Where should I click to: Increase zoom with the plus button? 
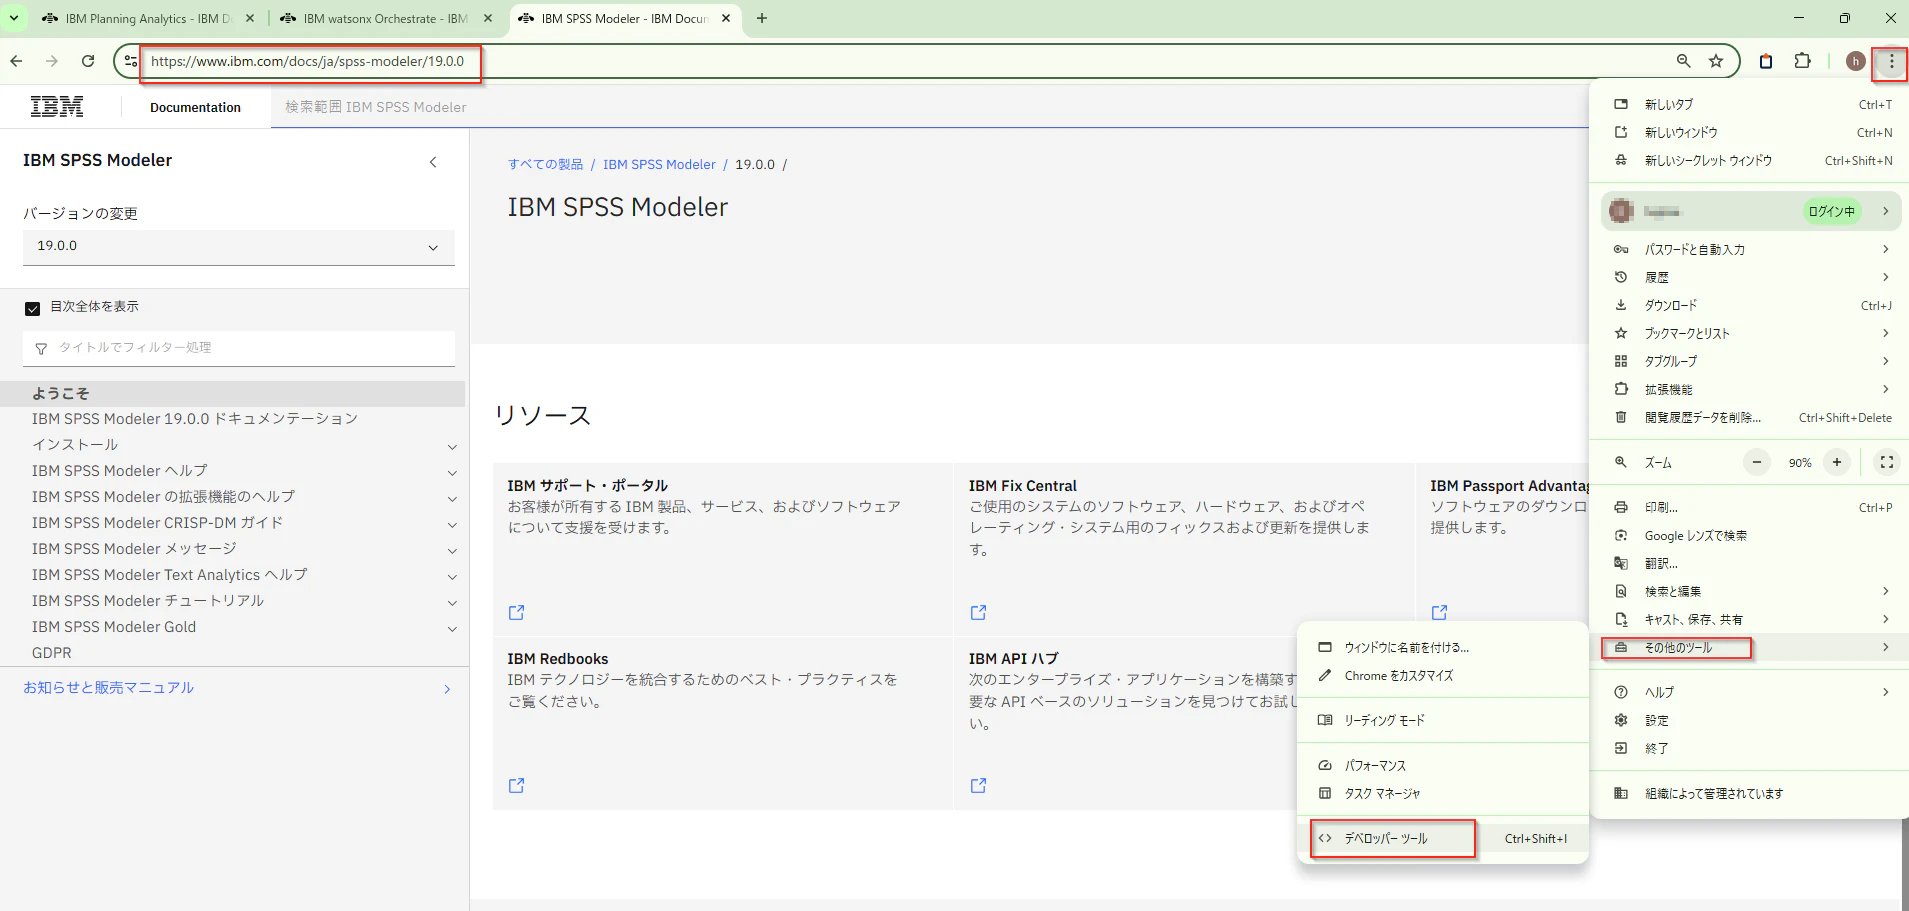1837,462
